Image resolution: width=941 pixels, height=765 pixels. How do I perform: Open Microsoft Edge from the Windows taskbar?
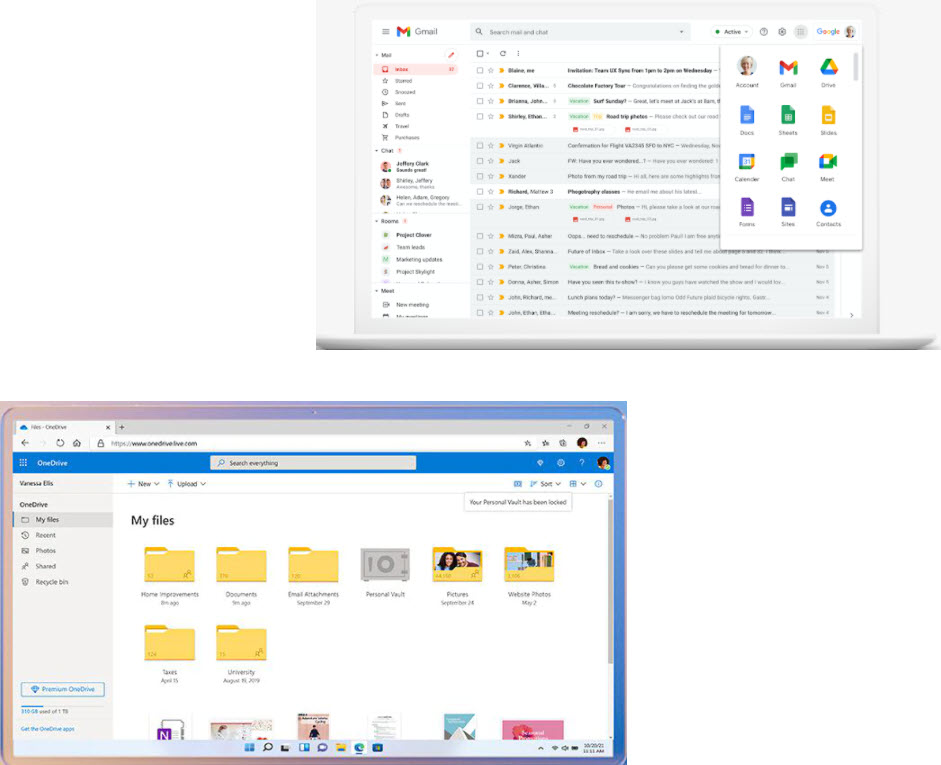[x=359, y=748]
